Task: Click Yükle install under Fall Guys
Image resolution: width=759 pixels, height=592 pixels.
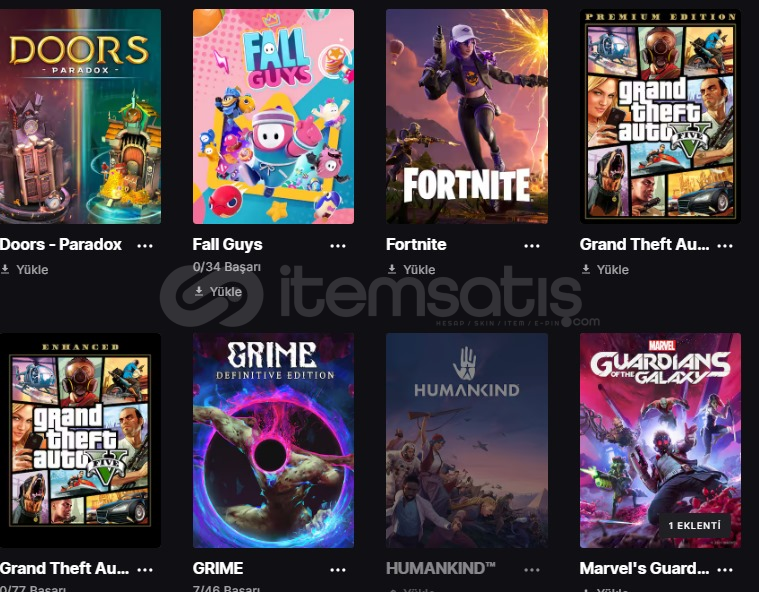Action: pos(218,291)
